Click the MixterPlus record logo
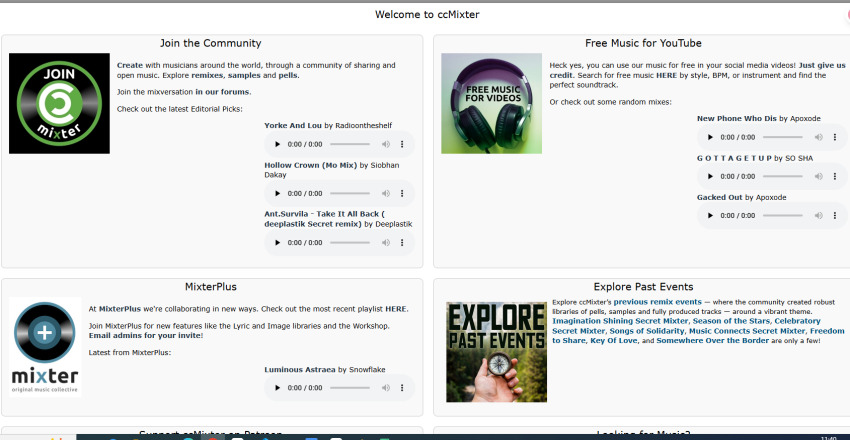 coord(45,347)
